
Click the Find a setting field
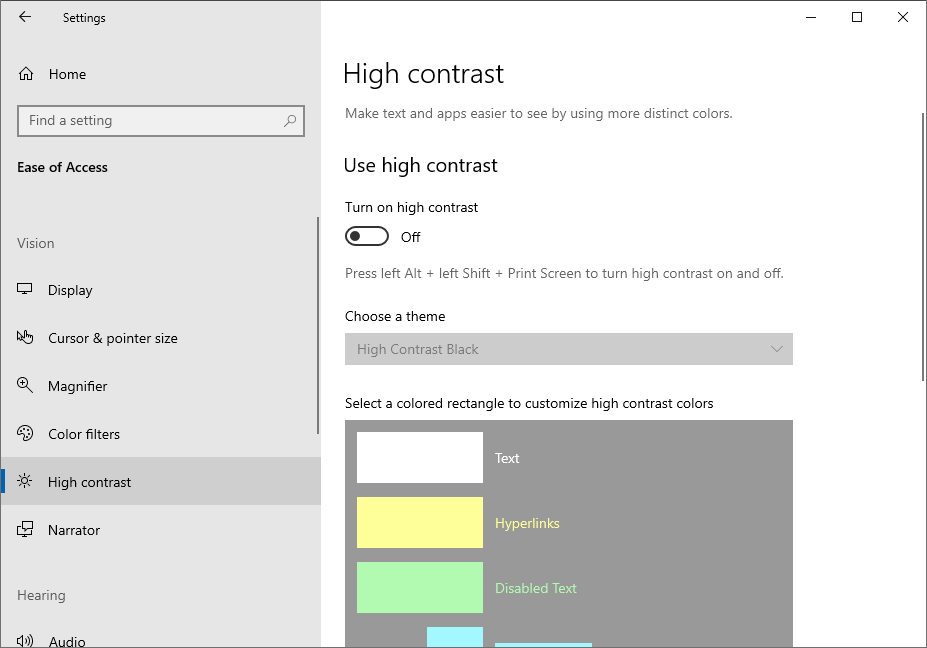click(161, 121)
